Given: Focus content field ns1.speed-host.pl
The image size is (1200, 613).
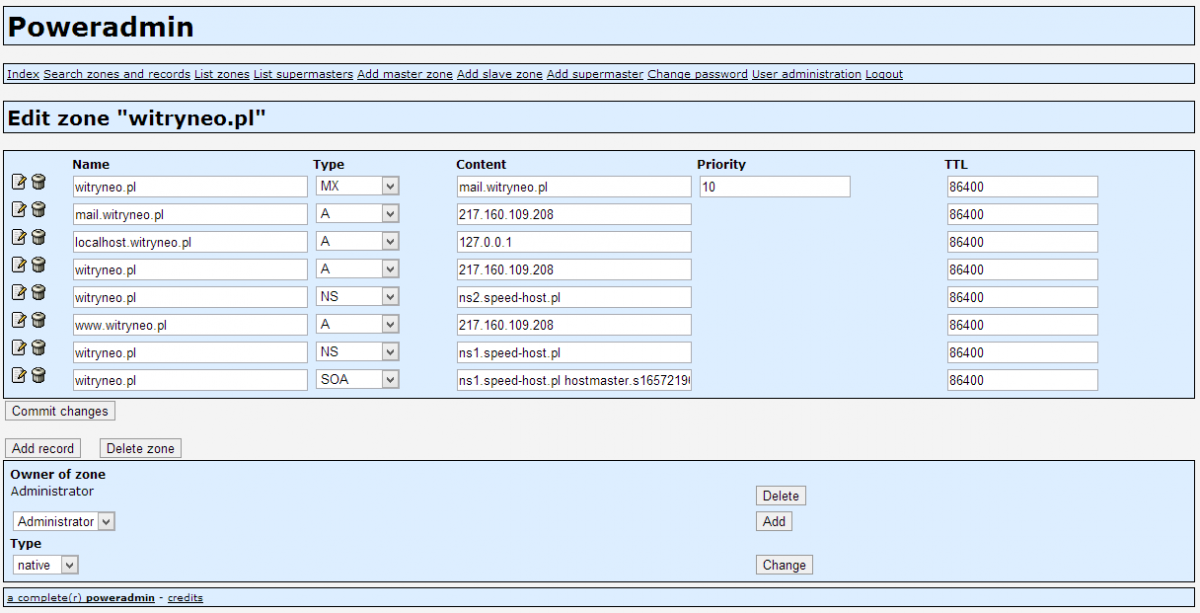Looking at the screenshot, I should click(x=574, y=352).
